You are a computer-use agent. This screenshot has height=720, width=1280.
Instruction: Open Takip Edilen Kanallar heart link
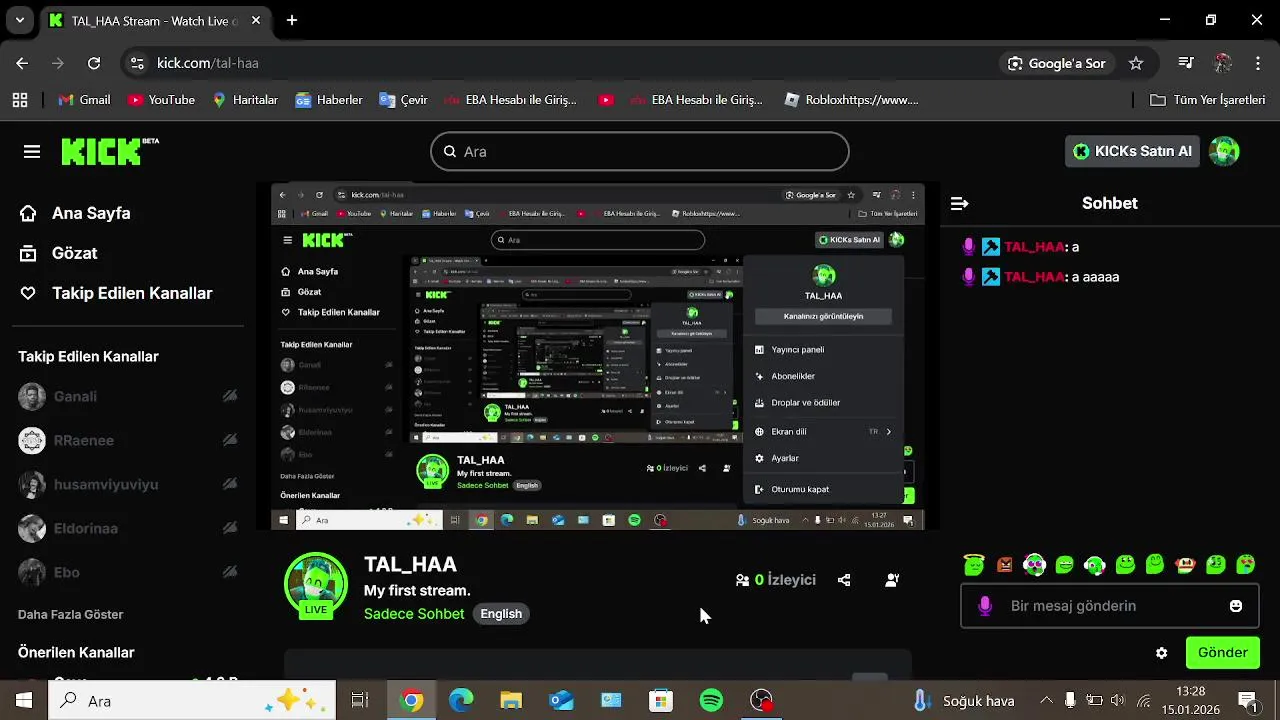pos(116,293)
